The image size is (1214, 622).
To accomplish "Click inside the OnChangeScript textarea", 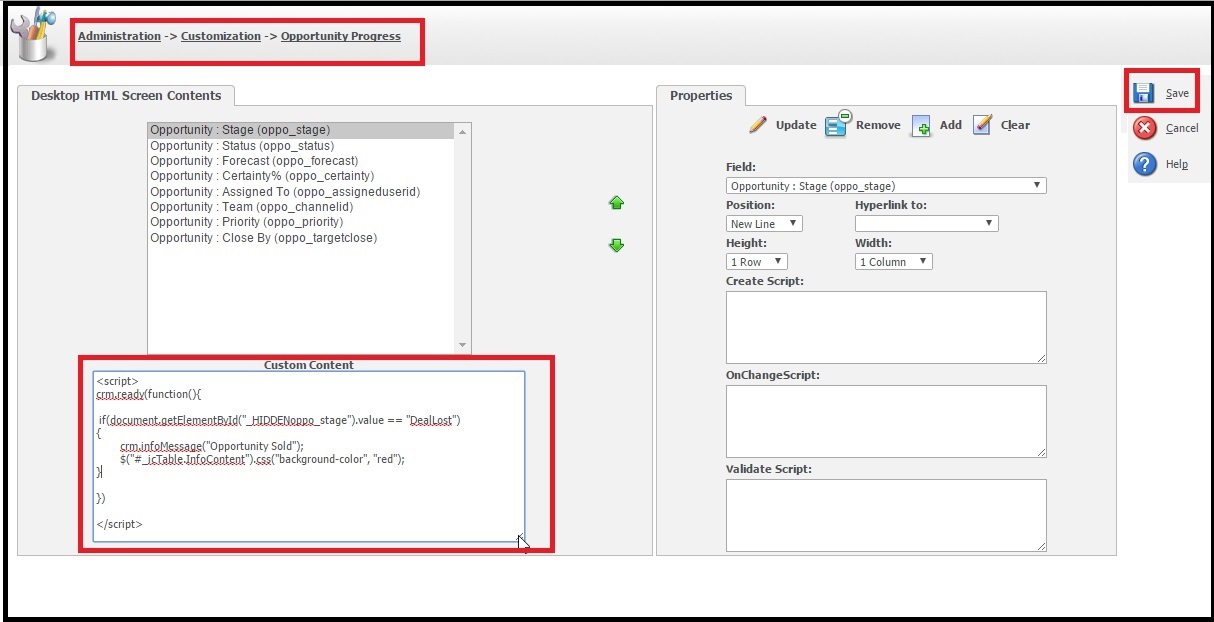I will tap(886, 422).
